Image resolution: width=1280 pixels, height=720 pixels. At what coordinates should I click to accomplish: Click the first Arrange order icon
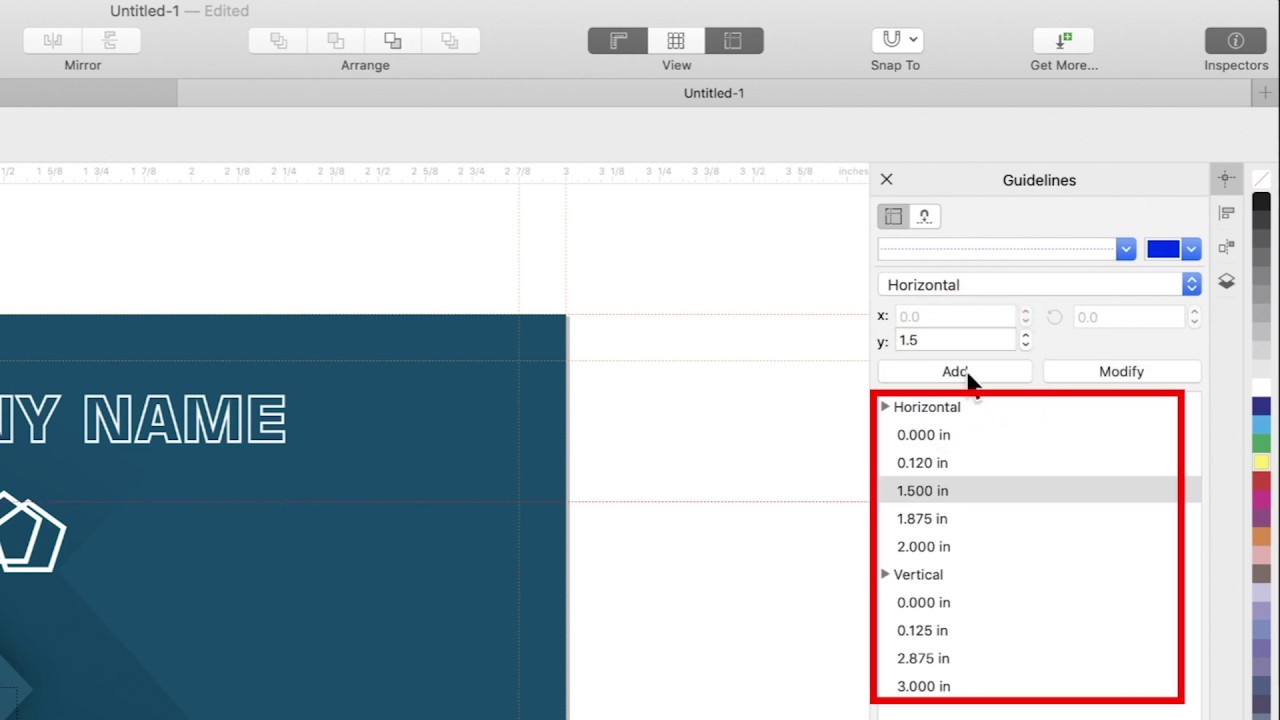click(278, 40)
